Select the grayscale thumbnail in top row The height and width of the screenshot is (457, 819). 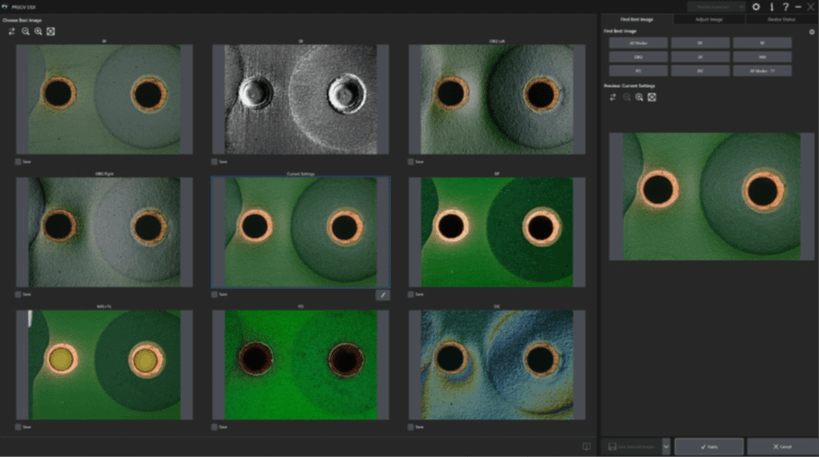click(300, 98)
